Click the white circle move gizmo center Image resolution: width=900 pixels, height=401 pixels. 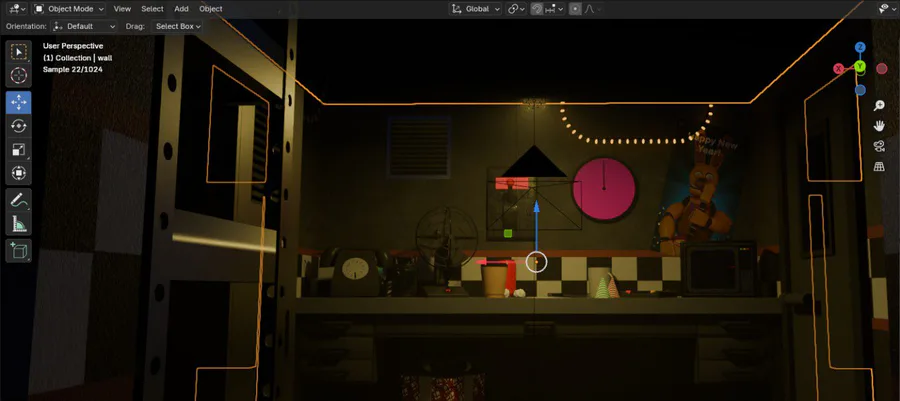(x=536, y=262)
